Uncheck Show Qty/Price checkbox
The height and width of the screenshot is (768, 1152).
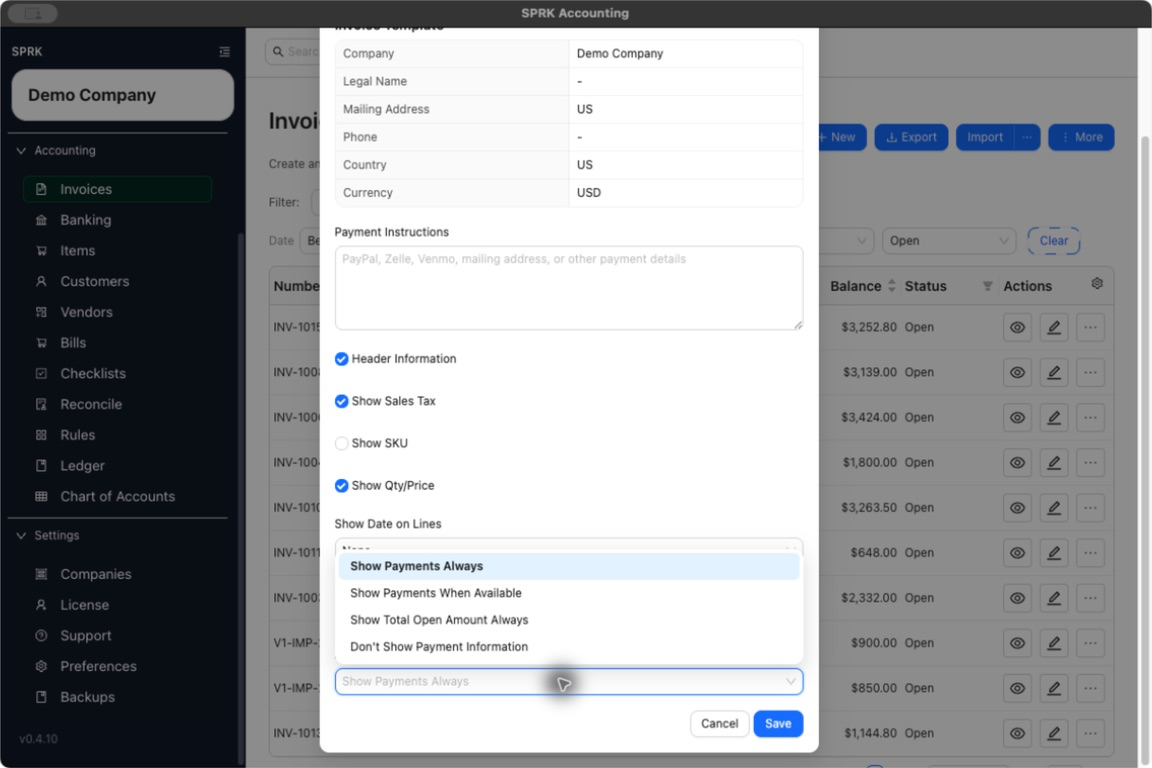point(342,486)
